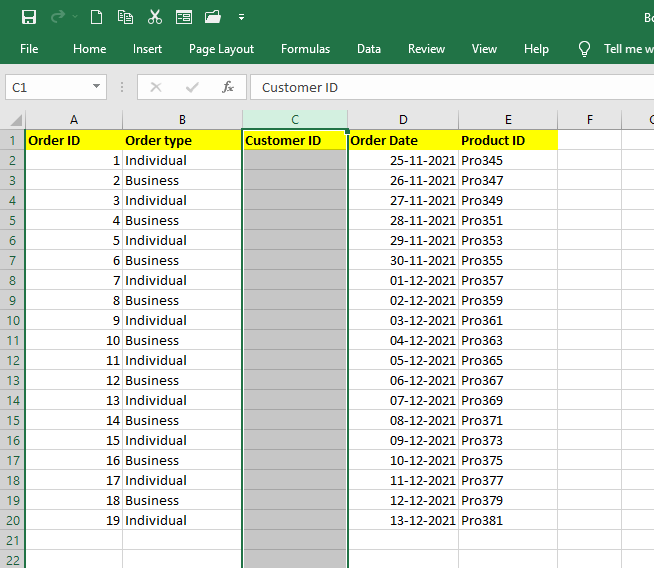Click the formula bar showing Customer ID
Image resolution: width=654 pixels, height=568 pixels.
(x=450, y=88)
